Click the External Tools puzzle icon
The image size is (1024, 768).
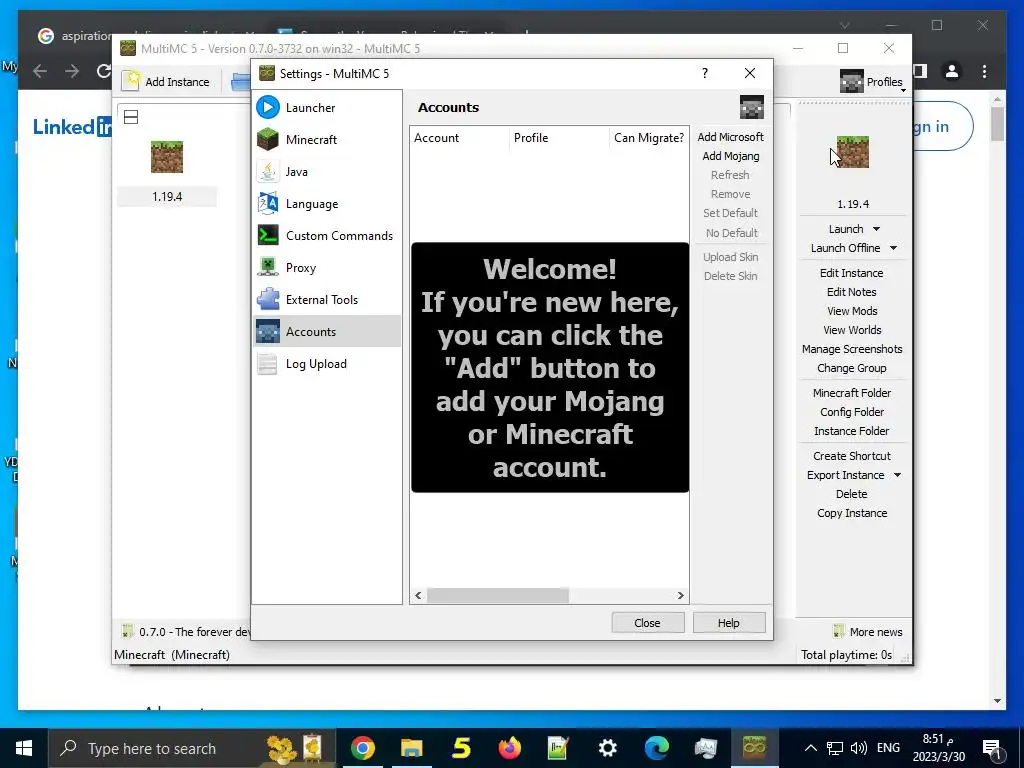click(268, 299)
